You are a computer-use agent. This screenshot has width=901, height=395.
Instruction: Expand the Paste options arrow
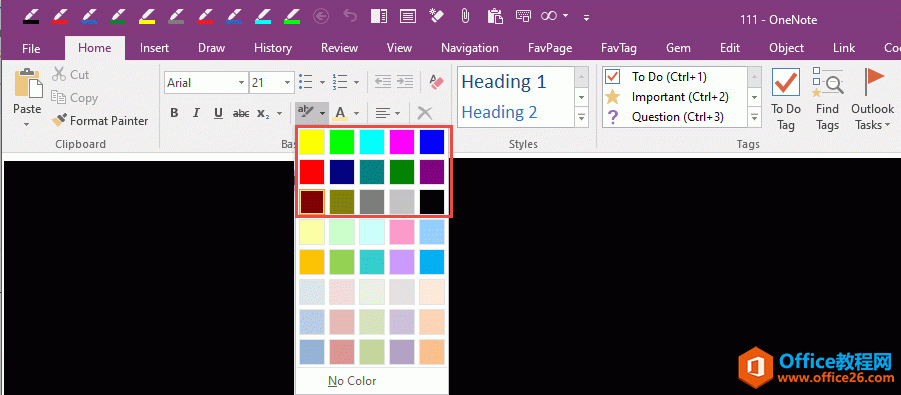27,124
